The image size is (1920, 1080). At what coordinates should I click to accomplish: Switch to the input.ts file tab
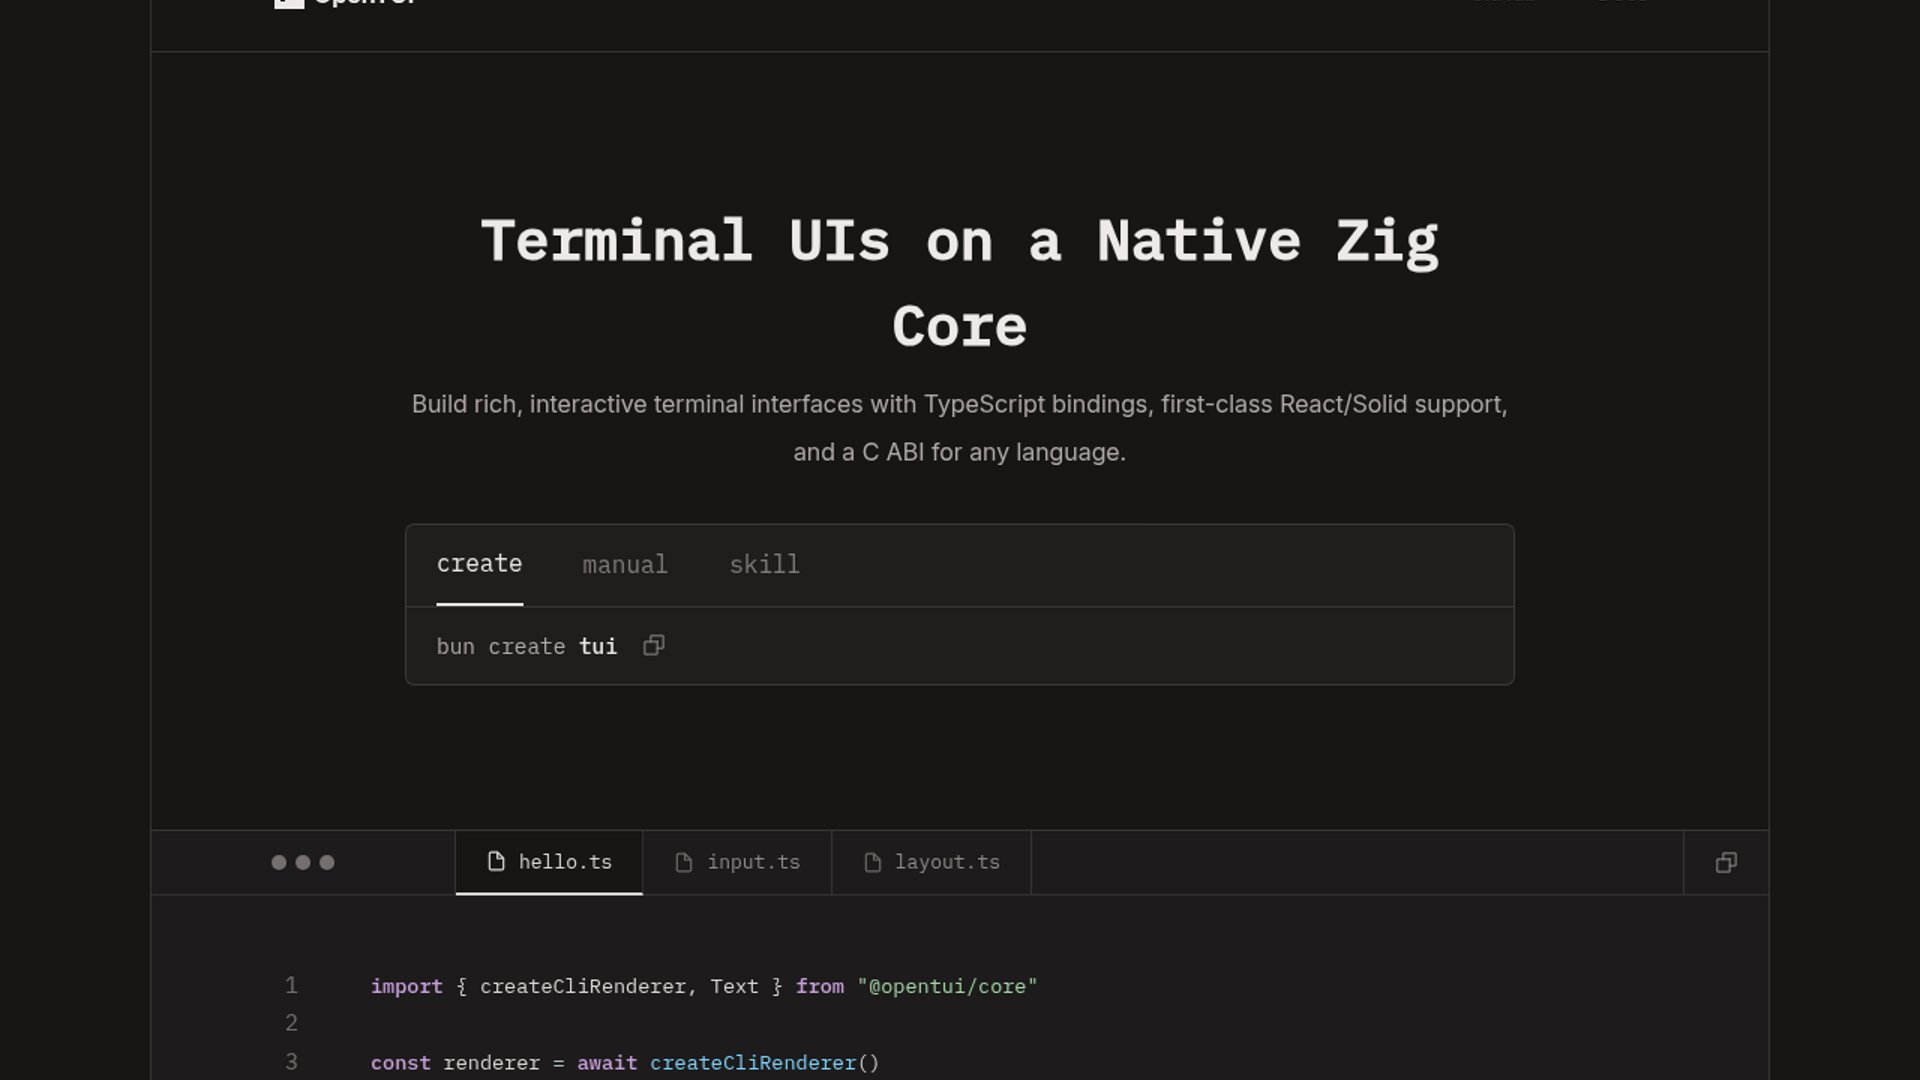coord(753,862)
